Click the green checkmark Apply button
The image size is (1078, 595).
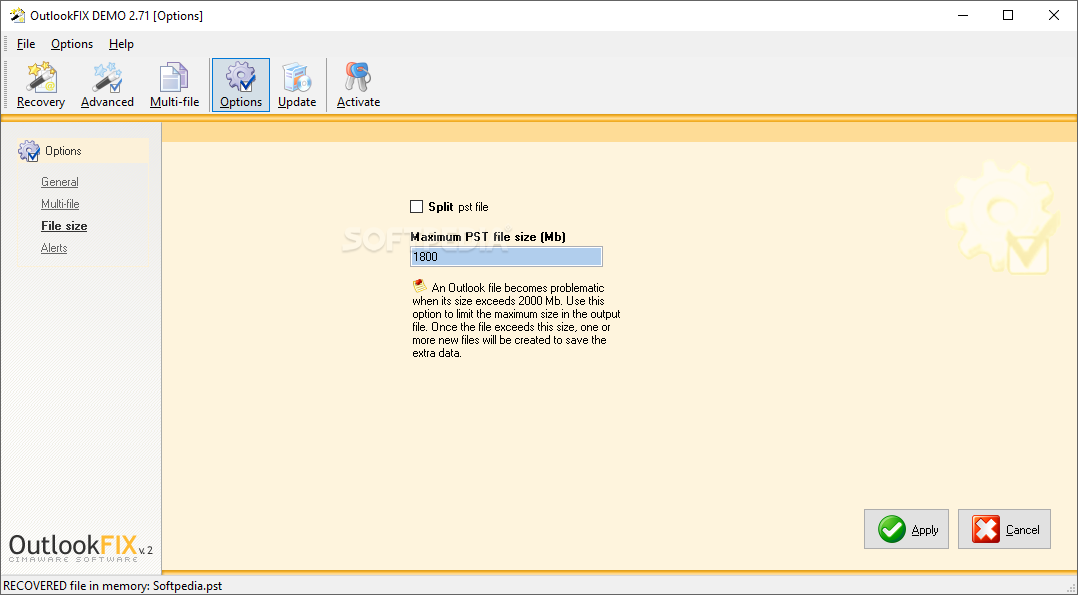(x=906, y=529)
